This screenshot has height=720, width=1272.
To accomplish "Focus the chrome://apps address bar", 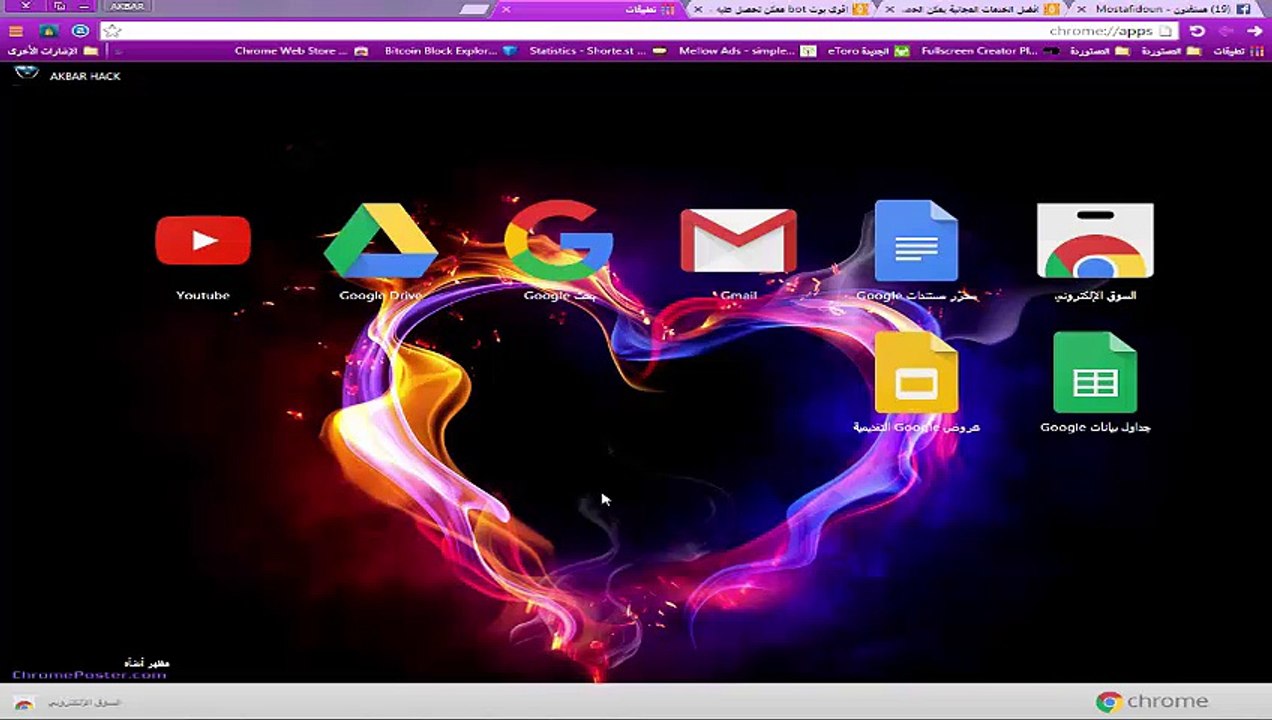I will (640, 31).
